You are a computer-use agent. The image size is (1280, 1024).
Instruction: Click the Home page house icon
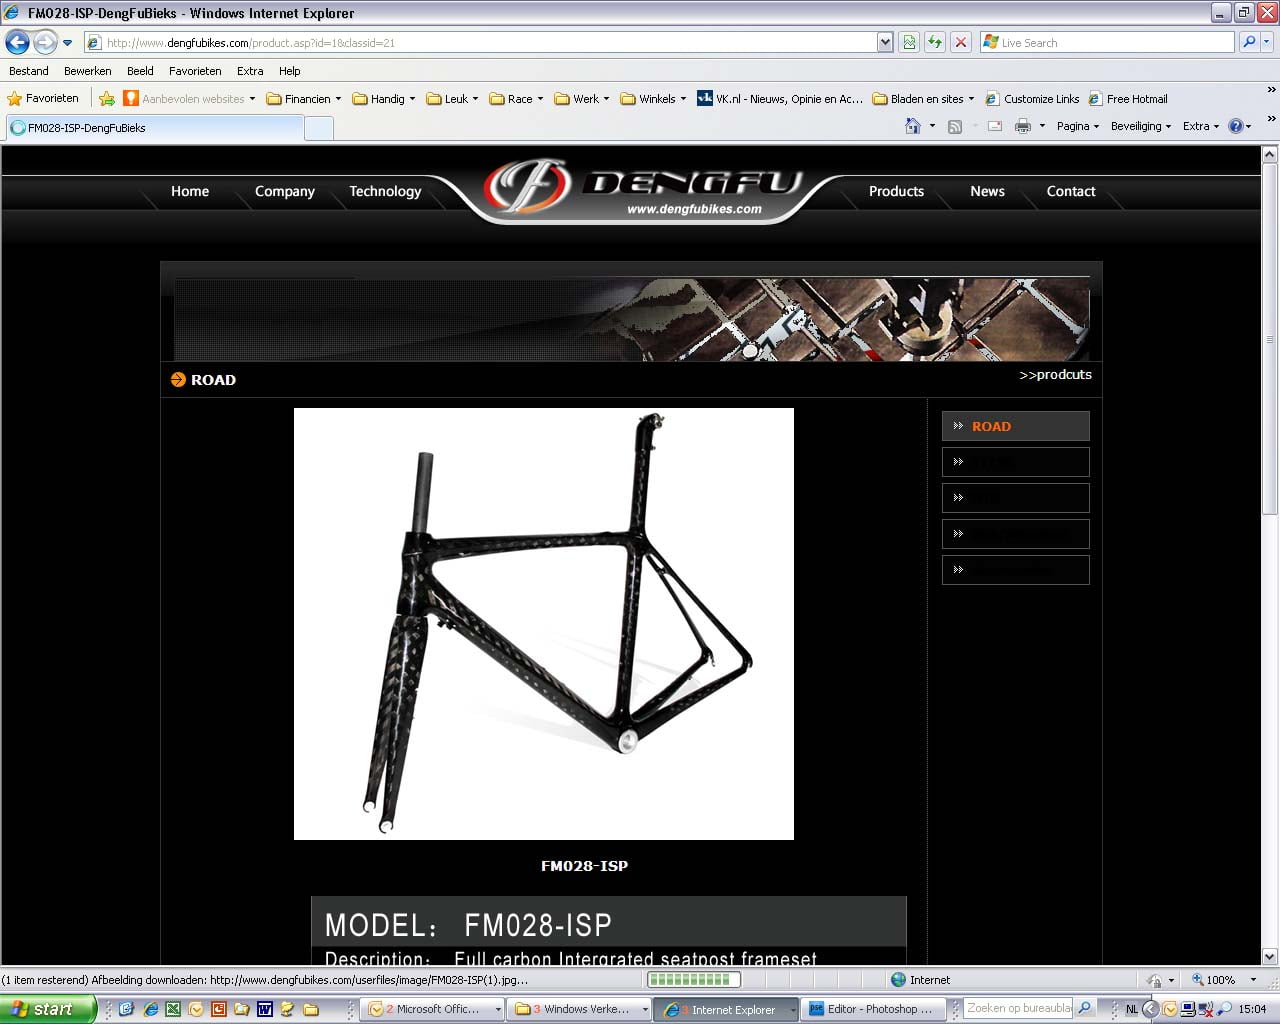pos(912,126)
